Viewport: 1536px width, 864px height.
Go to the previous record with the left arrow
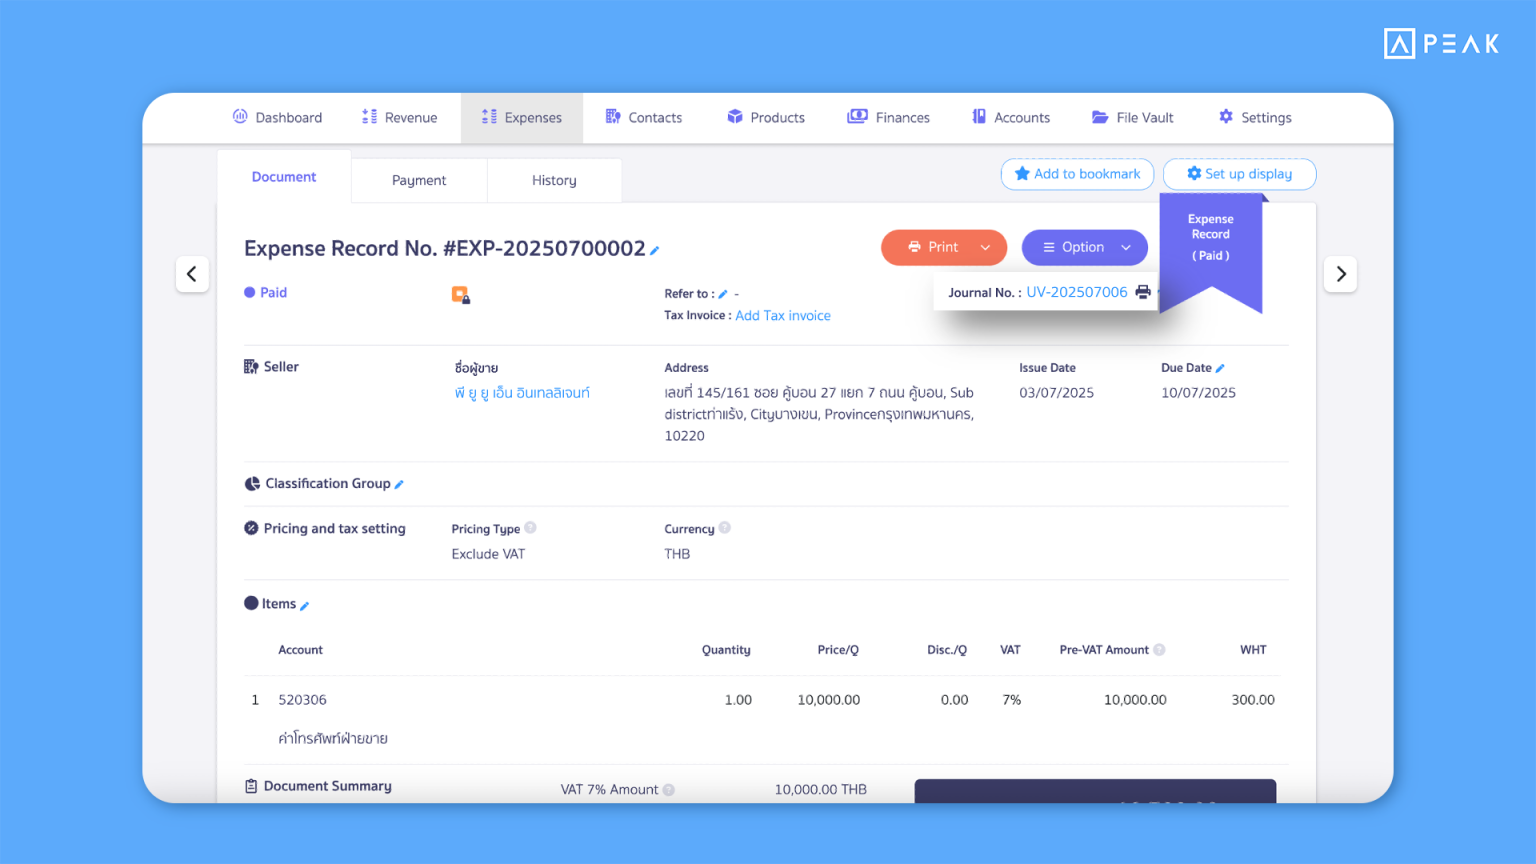tap(192, 274)
